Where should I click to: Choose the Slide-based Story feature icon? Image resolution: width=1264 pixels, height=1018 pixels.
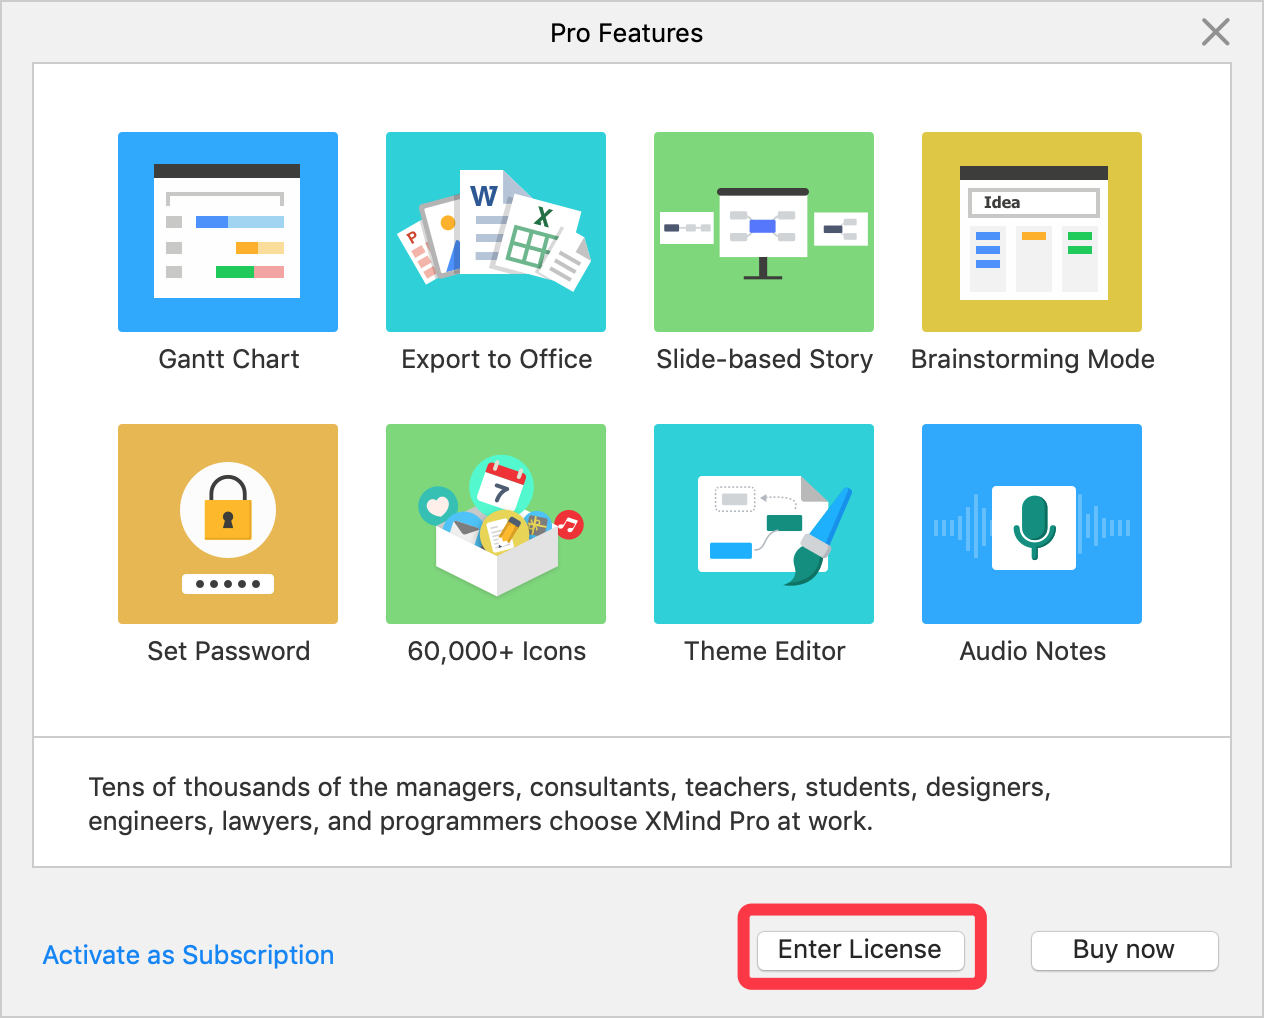[764, 232]
